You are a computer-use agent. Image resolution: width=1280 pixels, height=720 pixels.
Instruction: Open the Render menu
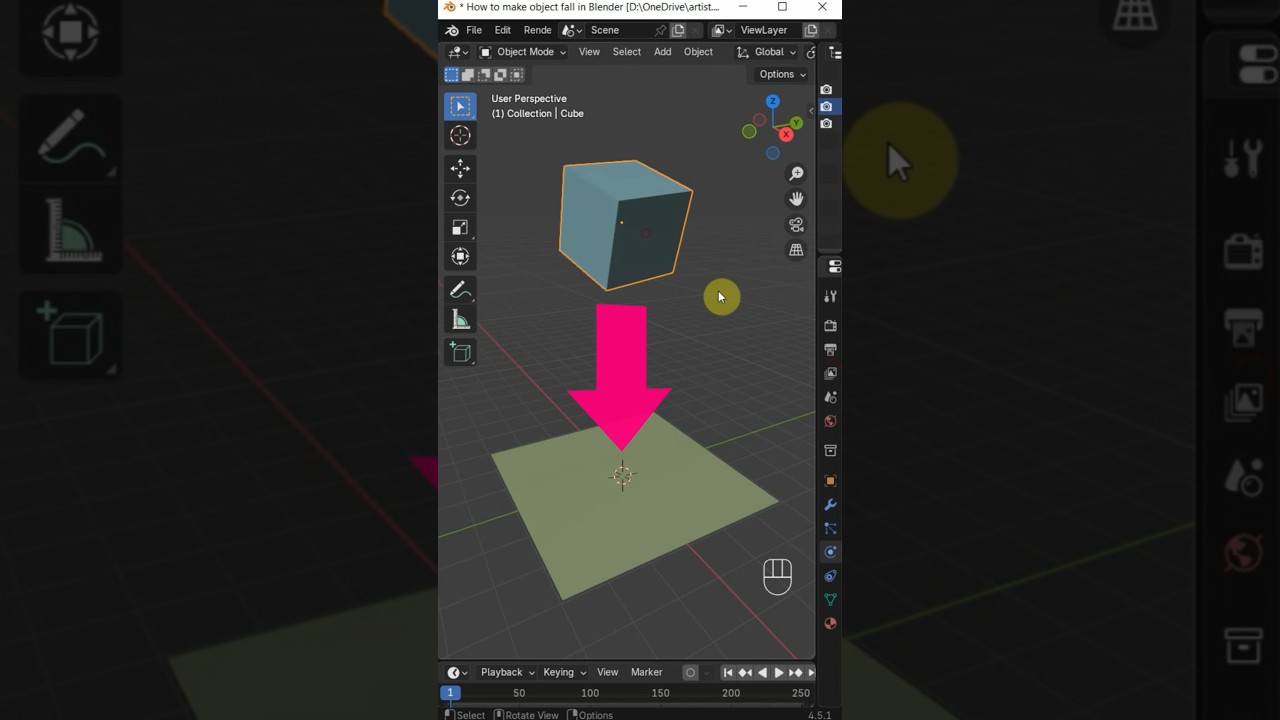coord(538,30)
